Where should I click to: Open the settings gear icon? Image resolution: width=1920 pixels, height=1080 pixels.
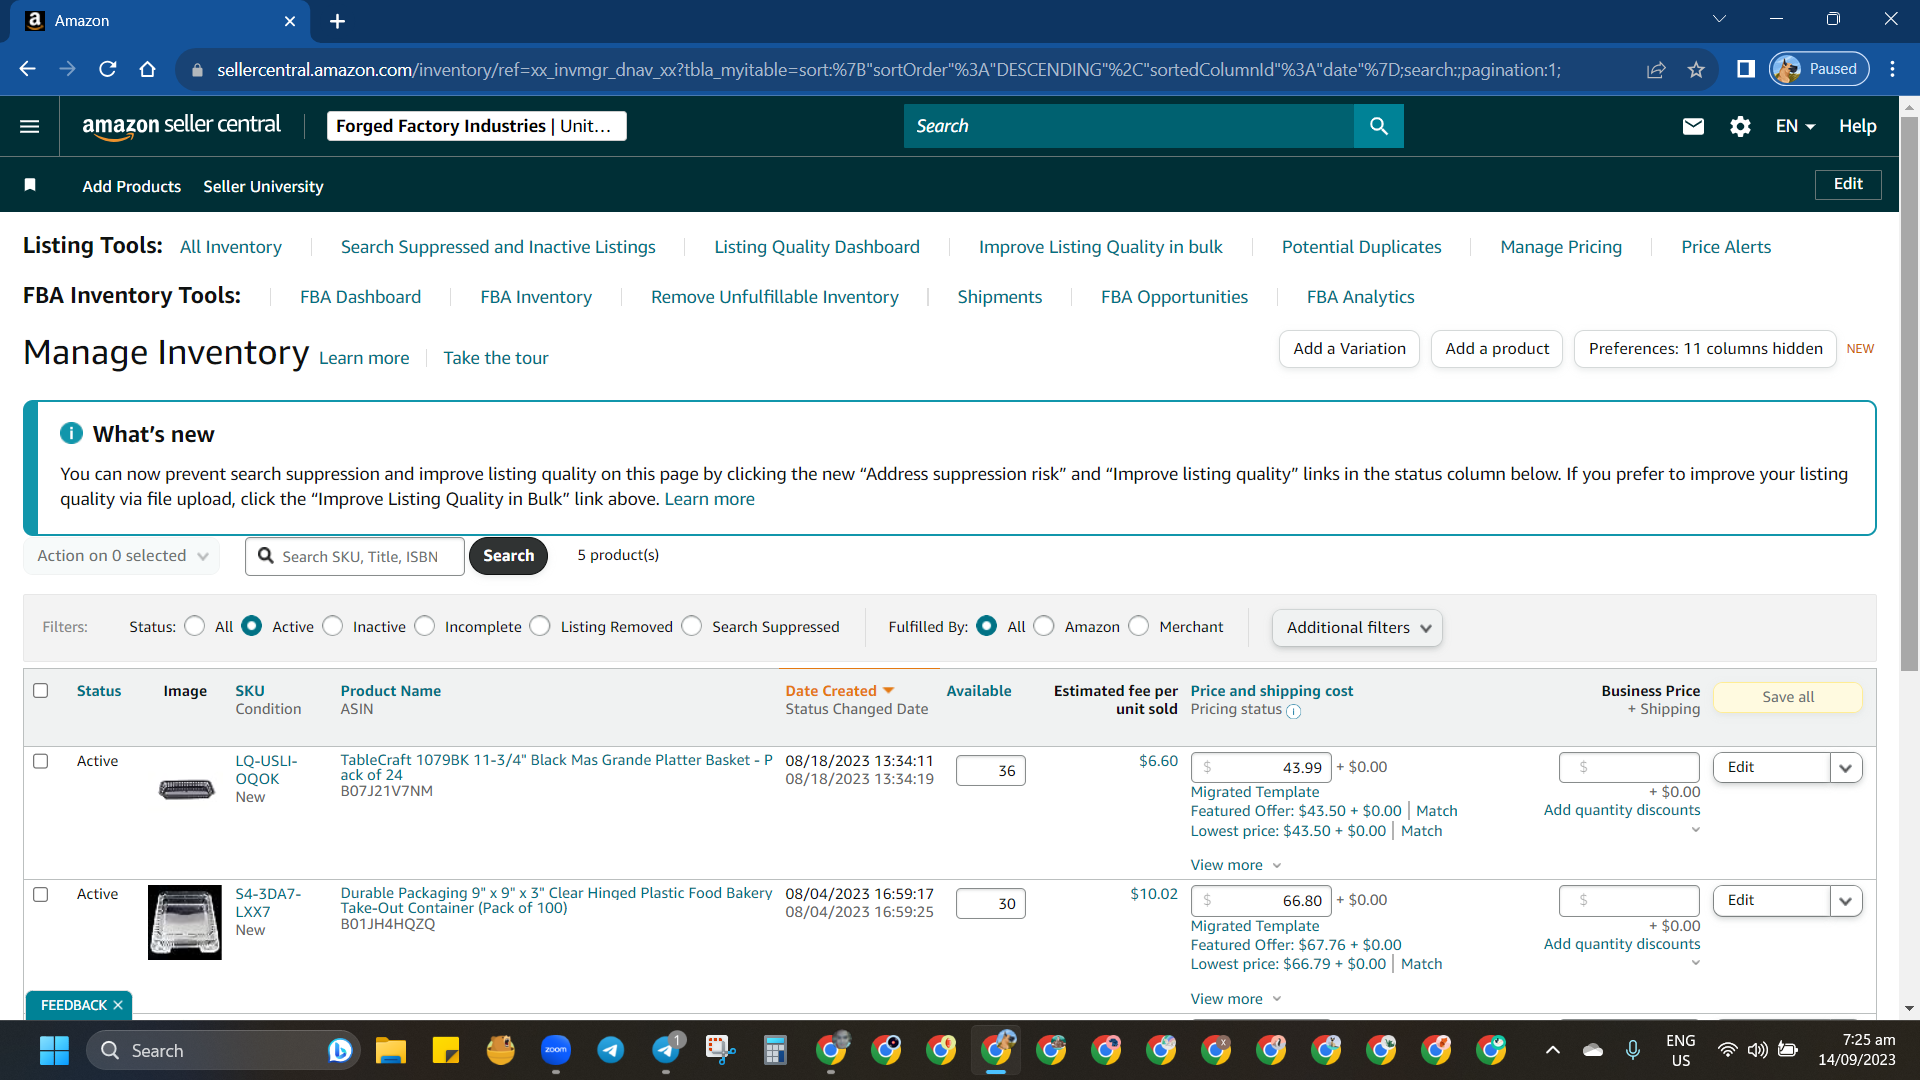(x=1740, y=126)
